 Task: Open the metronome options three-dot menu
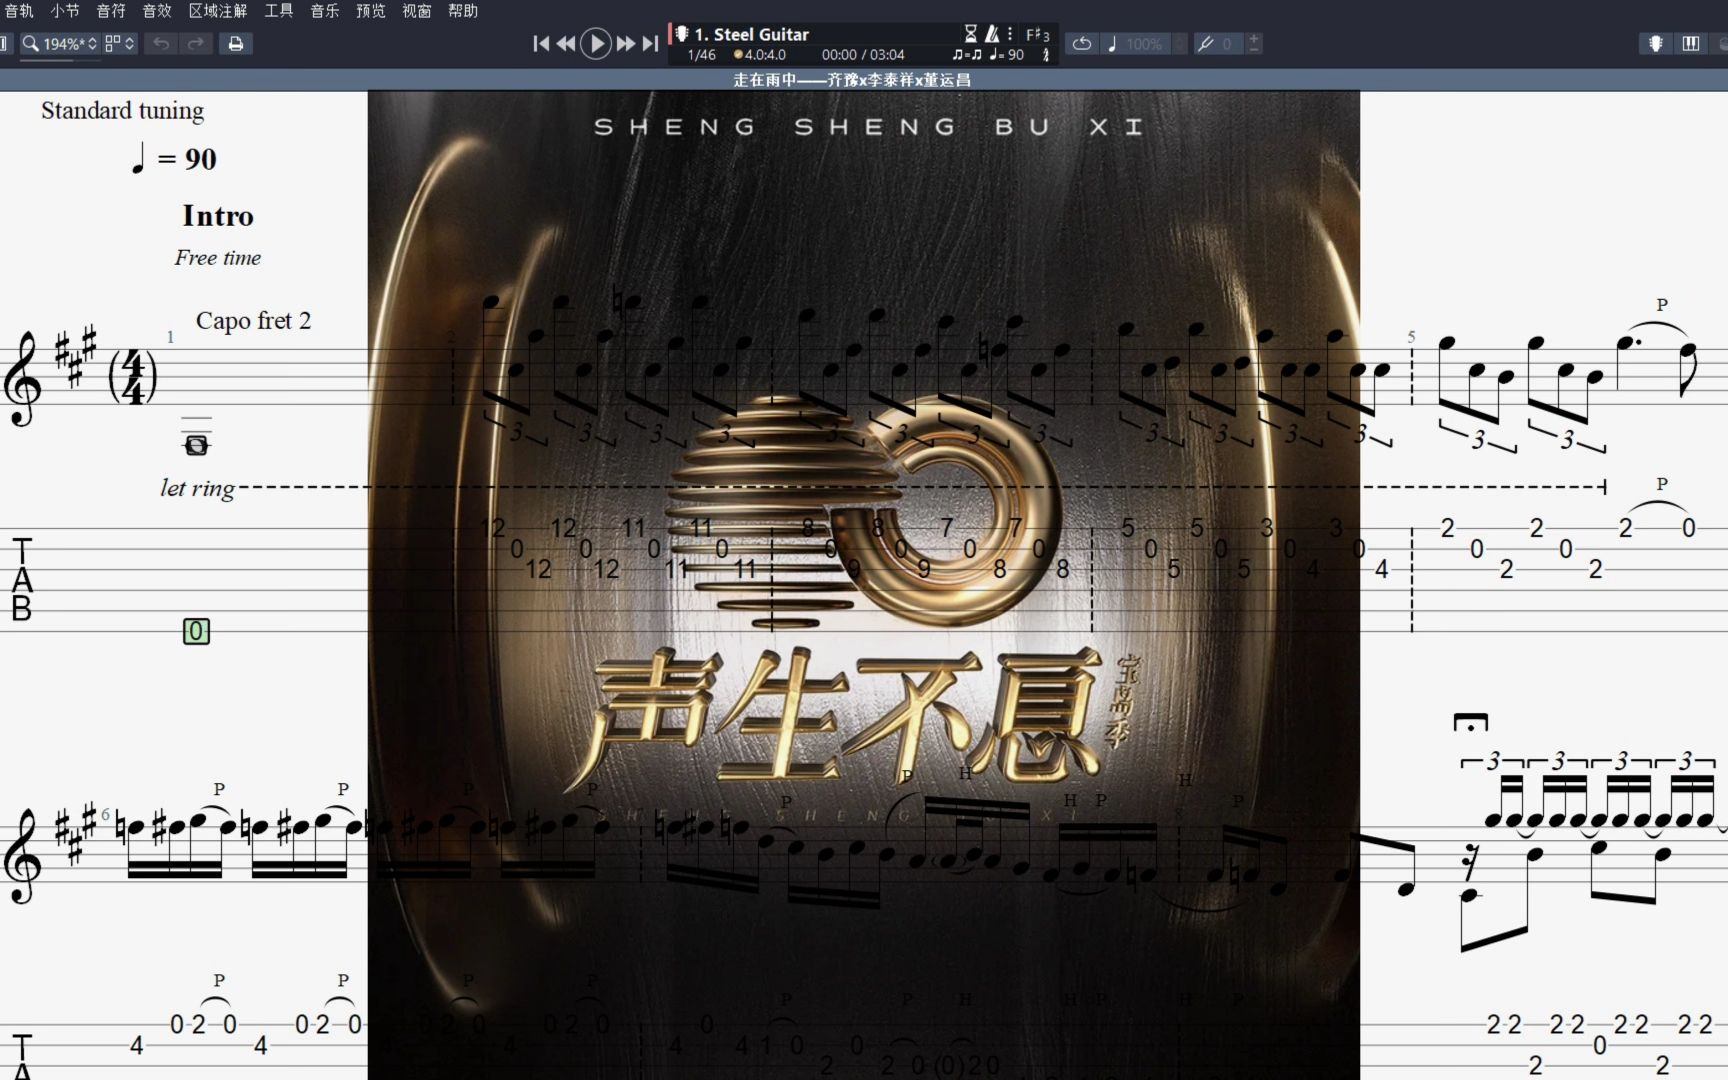point(1010,34)
